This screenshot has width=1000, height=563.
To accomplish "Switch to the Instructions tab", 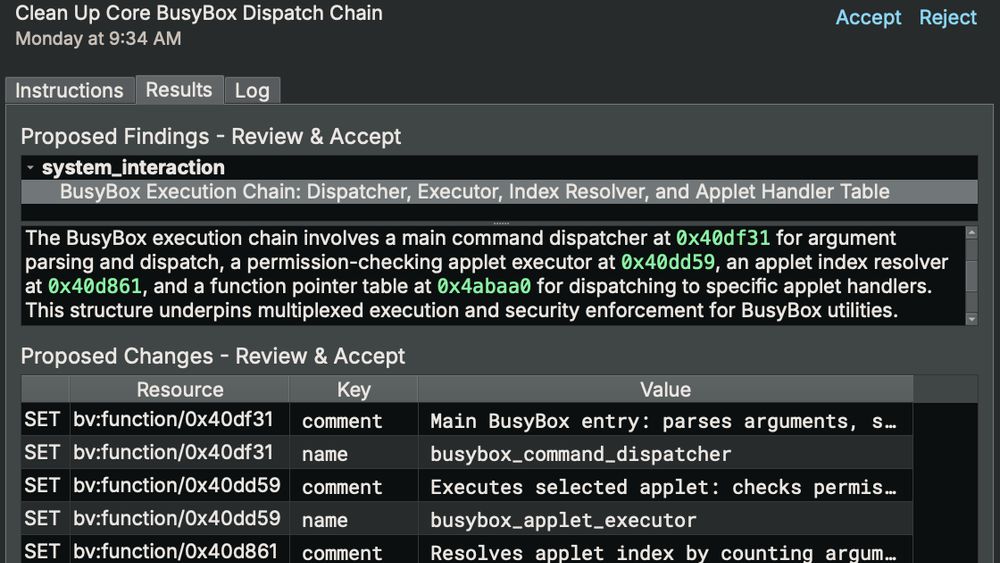I will [x=70, y=91].
